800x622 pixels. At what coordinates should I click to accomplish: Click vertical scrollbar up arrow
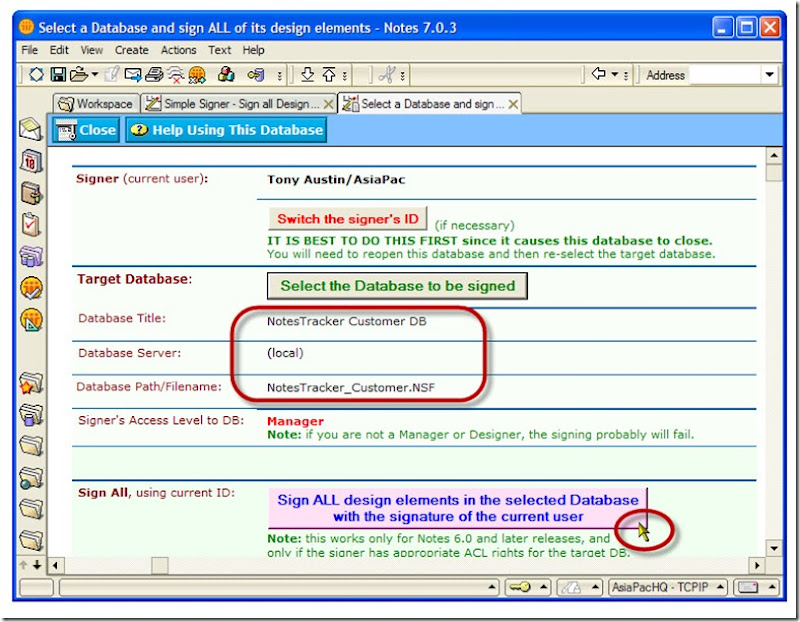[x=774, y=155]
